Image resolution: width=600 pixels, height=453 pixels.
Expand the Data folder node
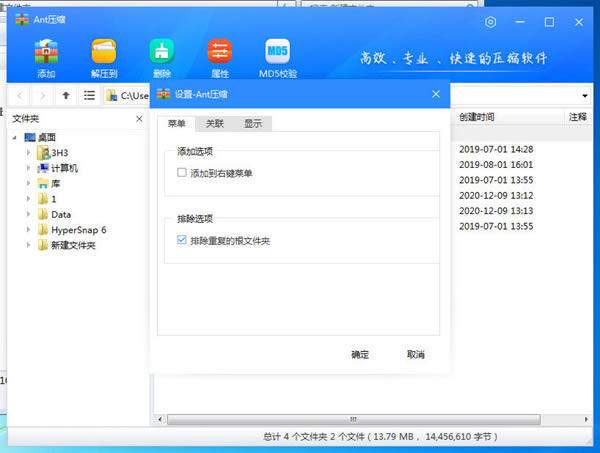[29, 214]
